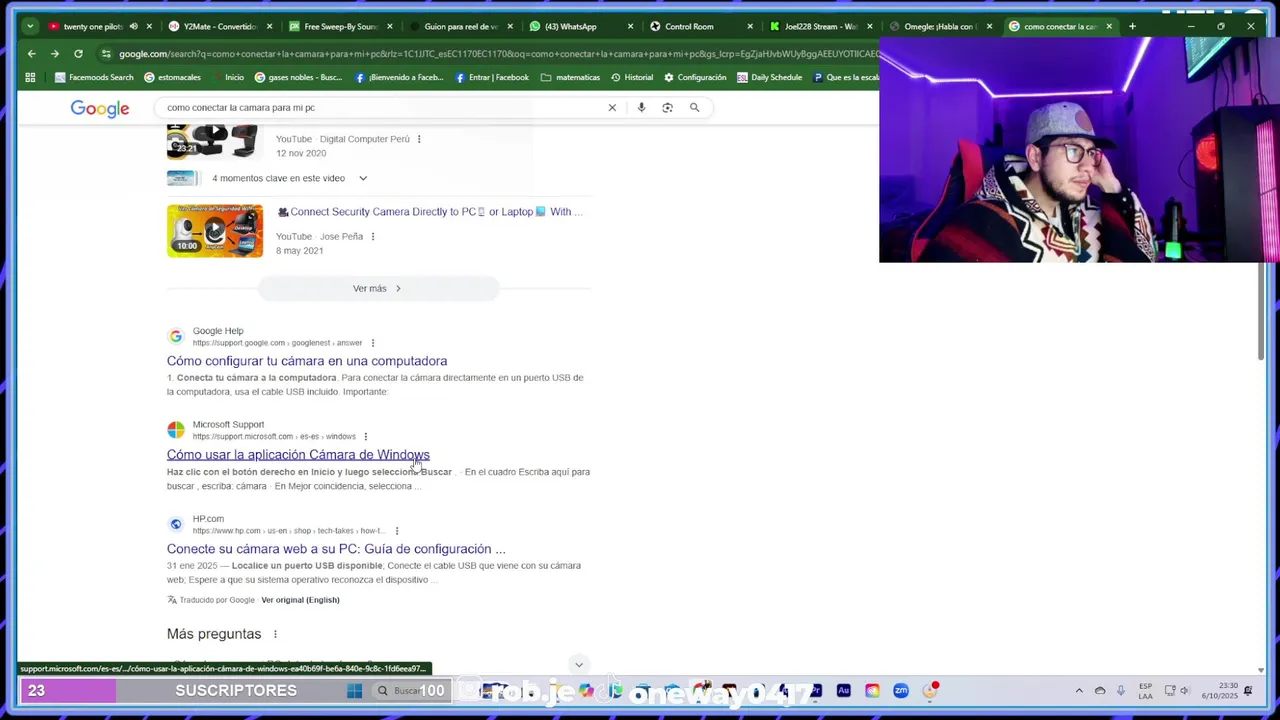The image size is (1280, 720).
Task: Open more options for Google Help result
Action: [x=373, y=343]
